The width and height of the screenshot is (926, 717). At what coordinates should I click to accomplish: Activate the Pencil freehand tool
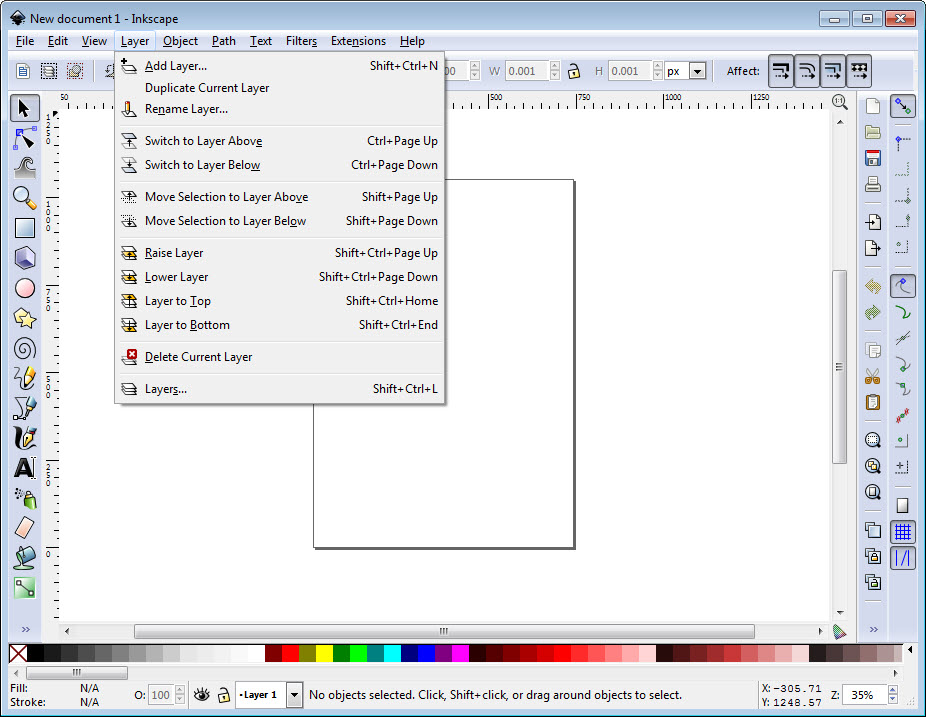(x=24, y=378)
